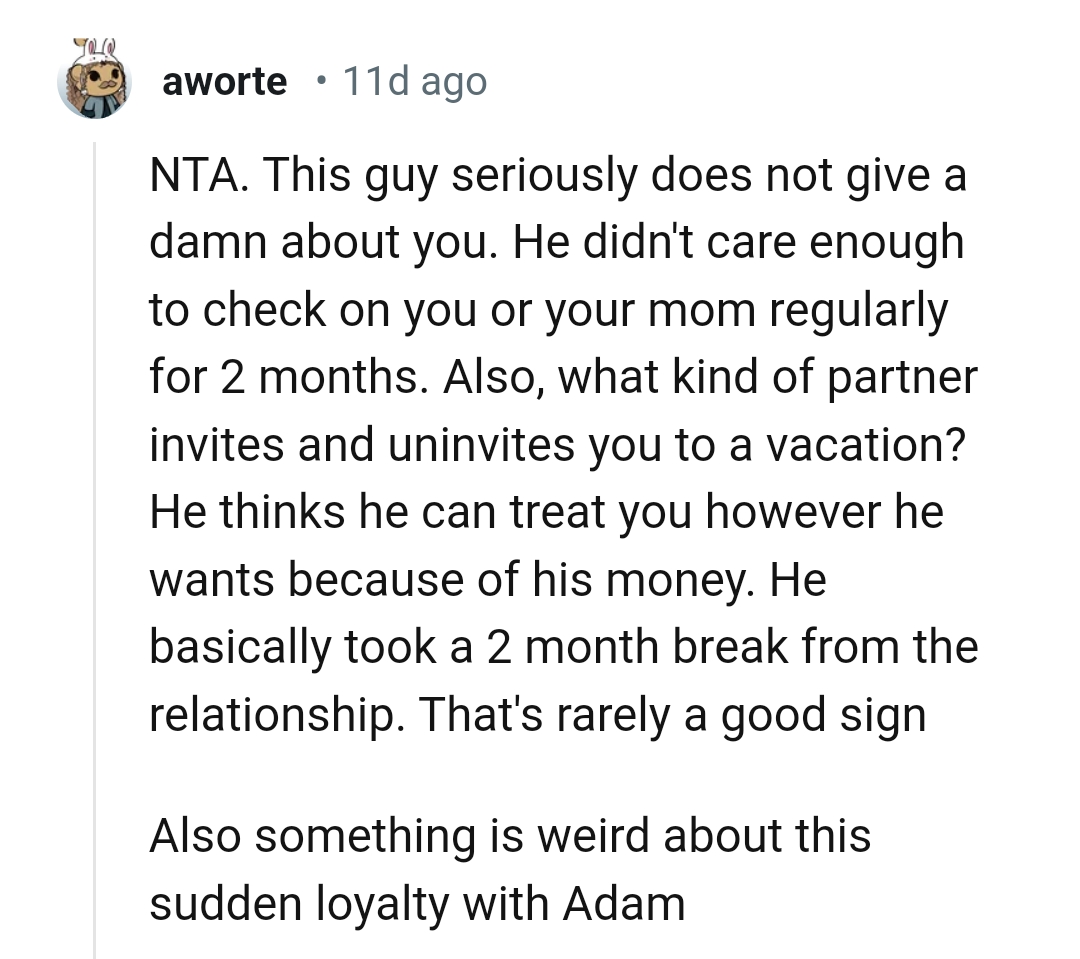Click the username aworte
This screenshot has height=959, width=1080.
point(224,82)
